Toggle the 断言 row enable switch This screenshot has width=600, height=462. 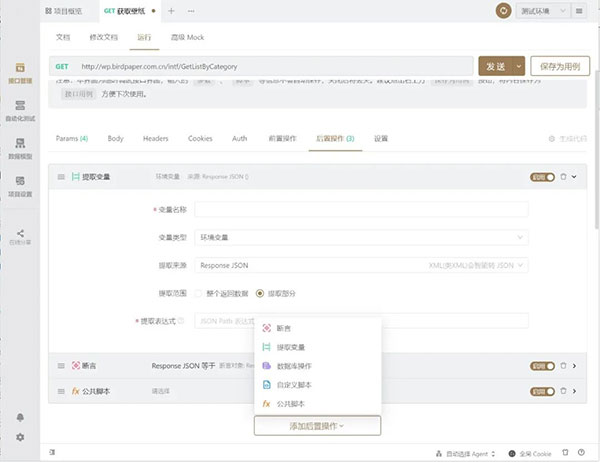tap(542, 366)
